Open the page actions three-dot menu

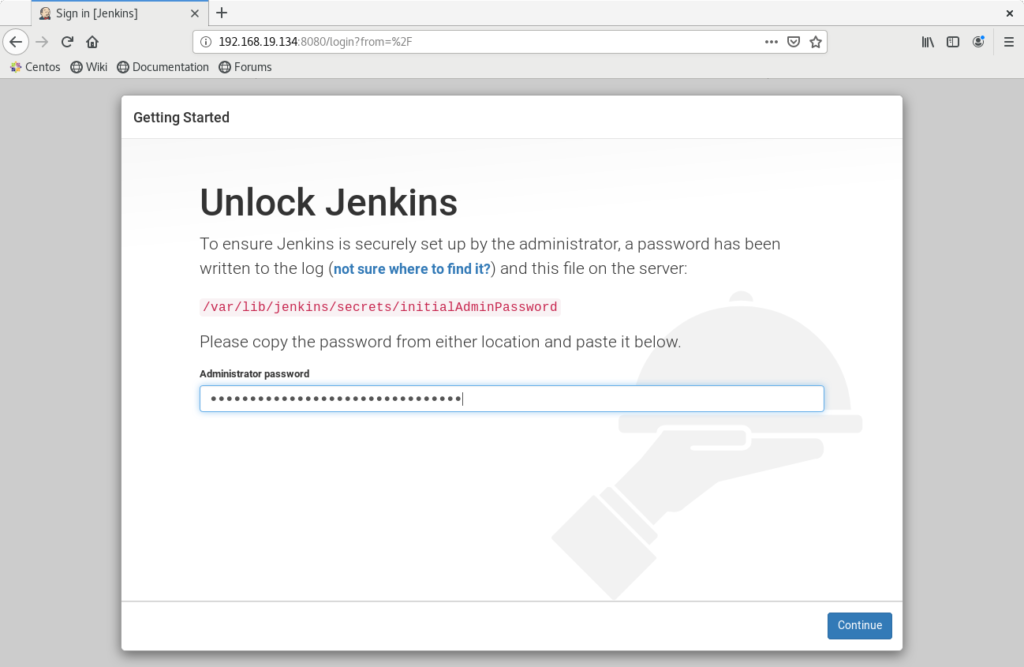pyautogui.click(x=771, y=42)
